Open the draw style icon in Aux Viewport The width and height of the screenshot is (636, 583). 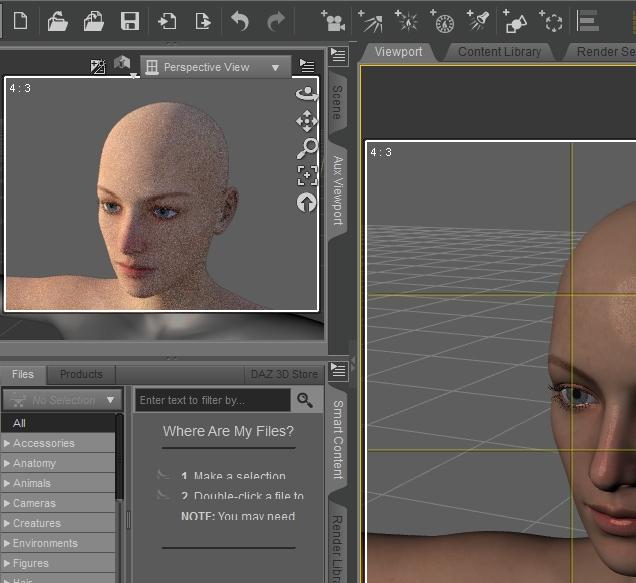click(98, 67)
